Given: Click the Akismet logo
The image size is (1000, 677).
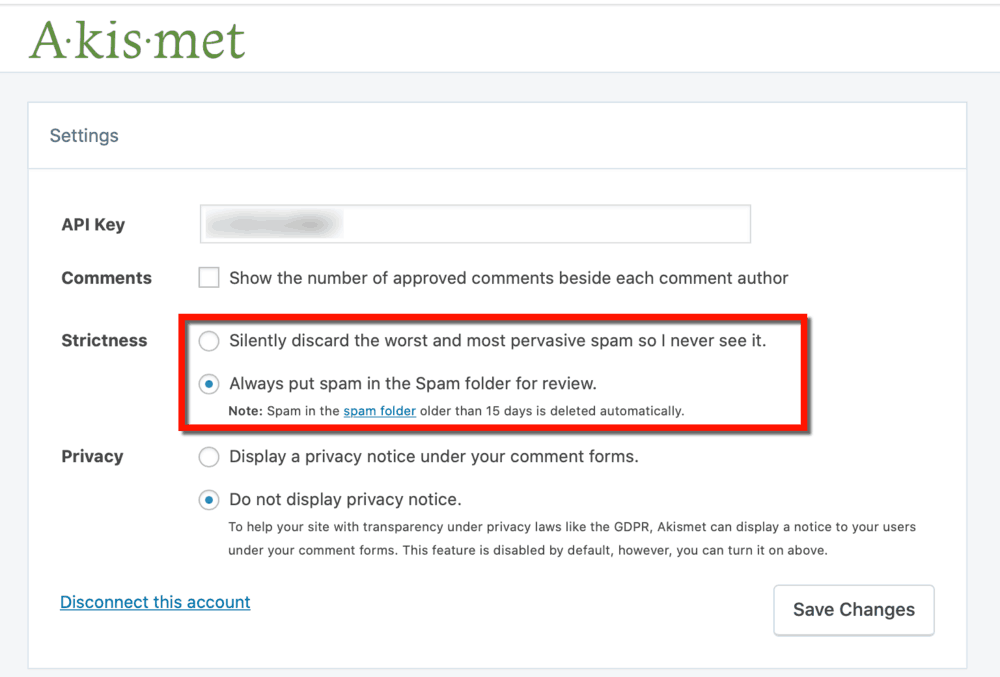Looking at the screenshot, I should pos(137,40).
